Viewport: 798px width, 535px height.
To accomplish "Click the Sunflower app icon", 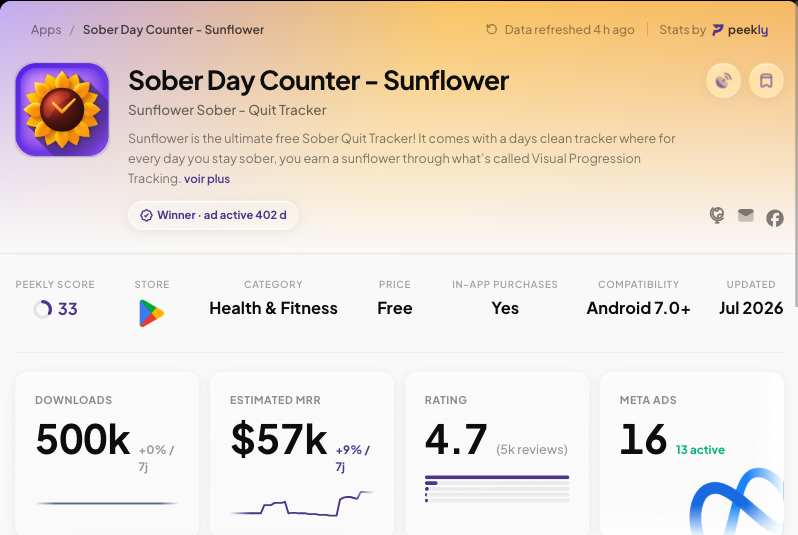I will pos(62,109).
